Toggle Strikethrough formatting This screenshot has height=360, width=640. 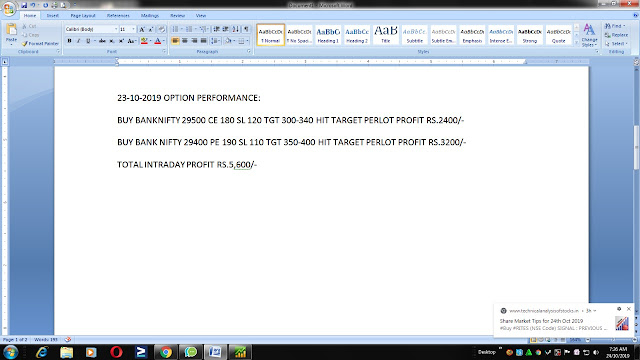[x=102, y=41]
